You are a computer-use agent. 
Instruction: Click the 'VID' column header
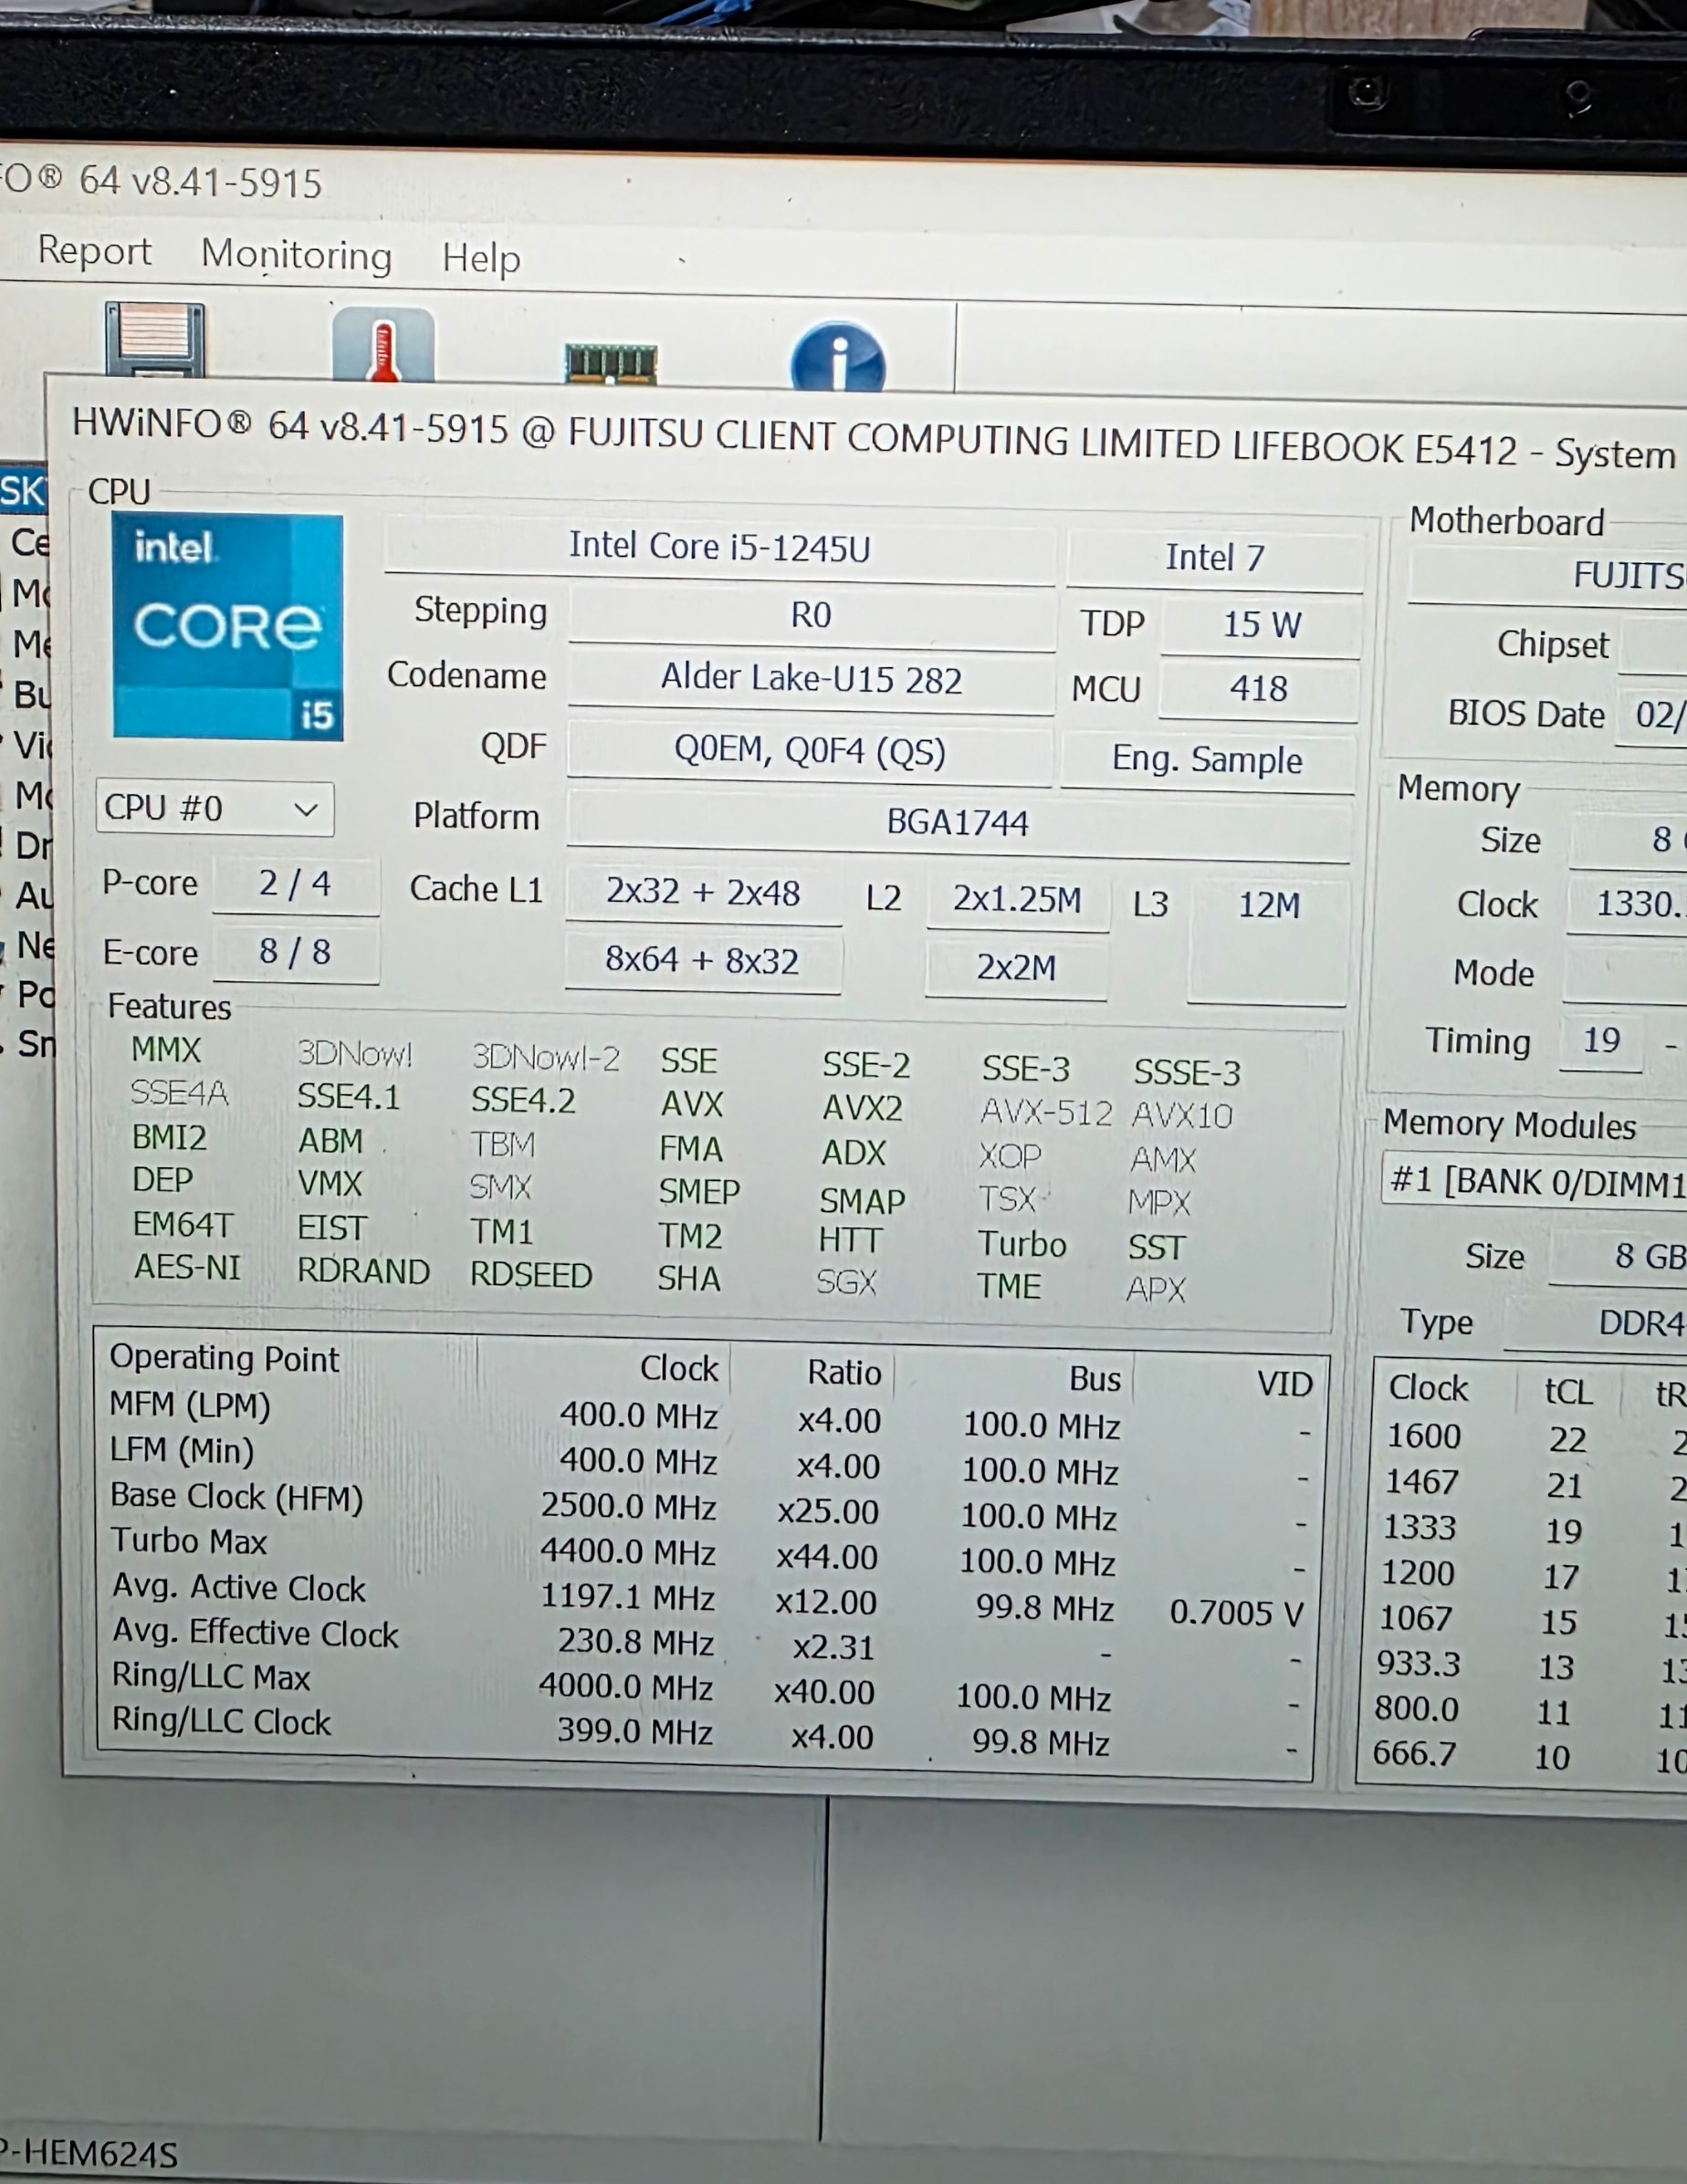coord(1285,1384)
